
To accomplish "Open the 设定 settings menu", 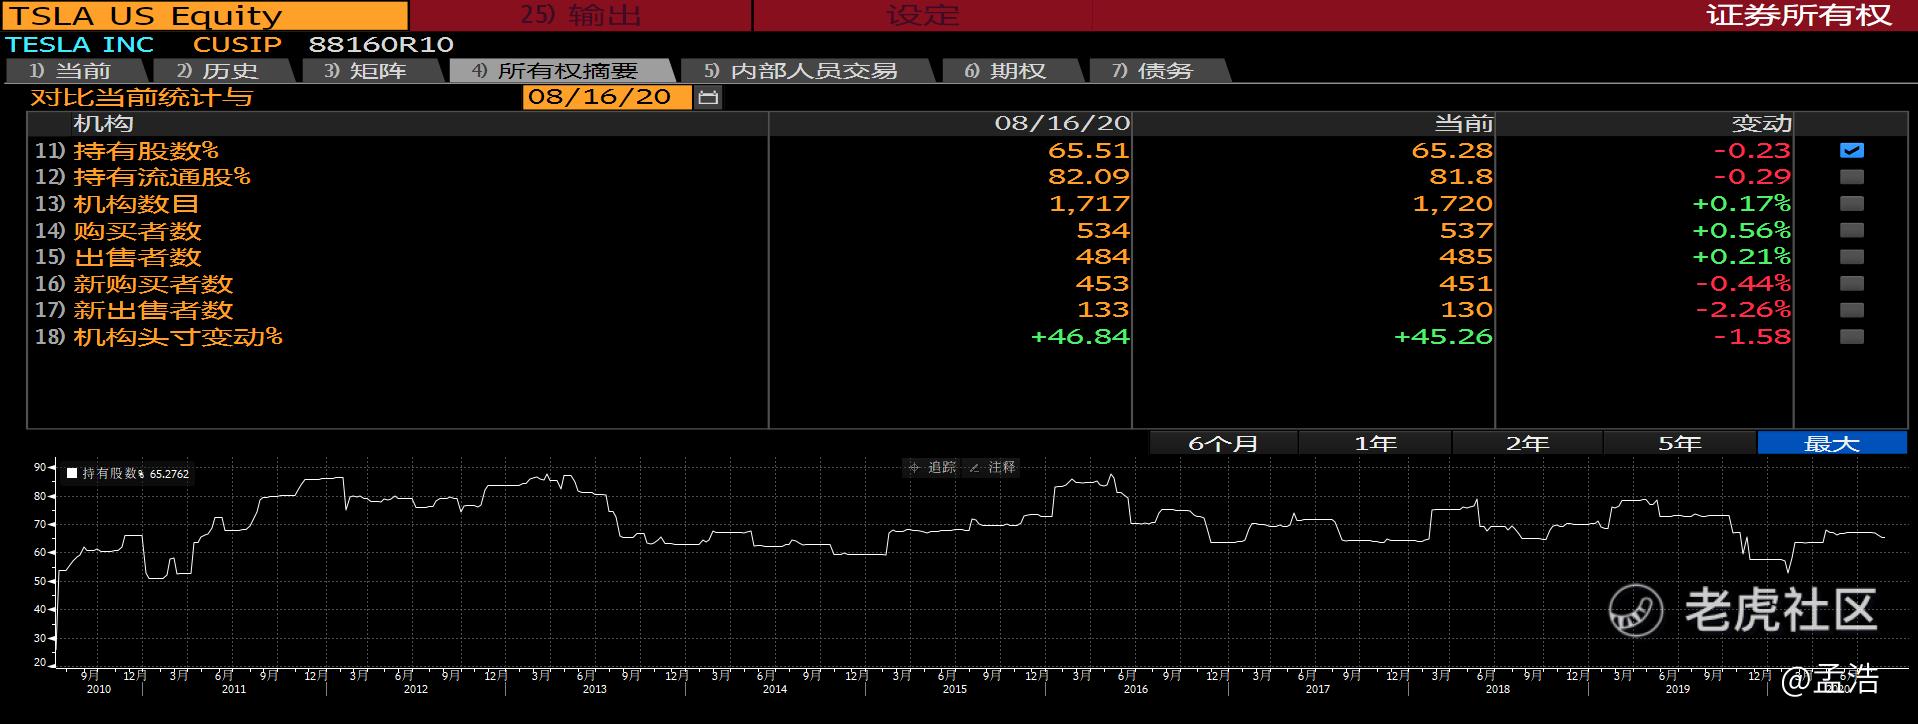I will pos(922,15).
